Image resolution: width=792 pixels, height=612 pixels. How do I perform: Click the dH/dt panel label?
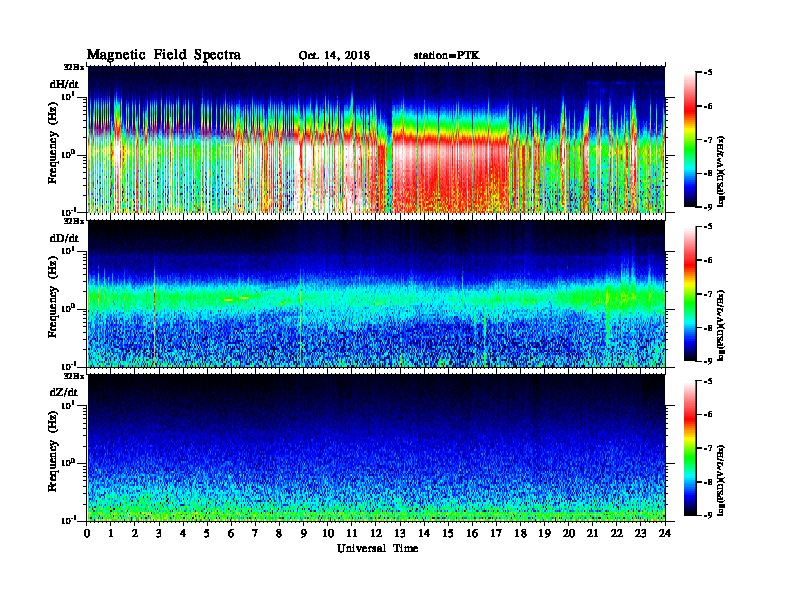[64, 84]
